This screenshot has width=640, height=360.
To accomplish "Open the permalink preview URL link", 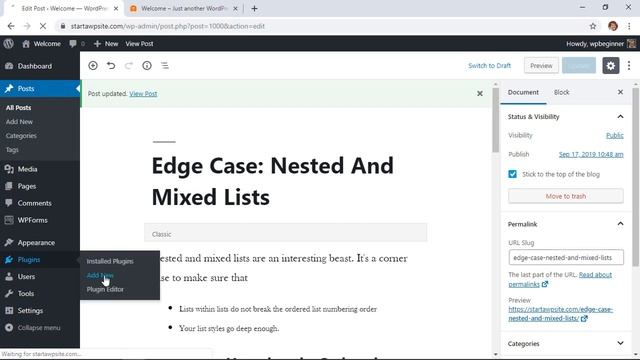I will click(x=561, y=314).
